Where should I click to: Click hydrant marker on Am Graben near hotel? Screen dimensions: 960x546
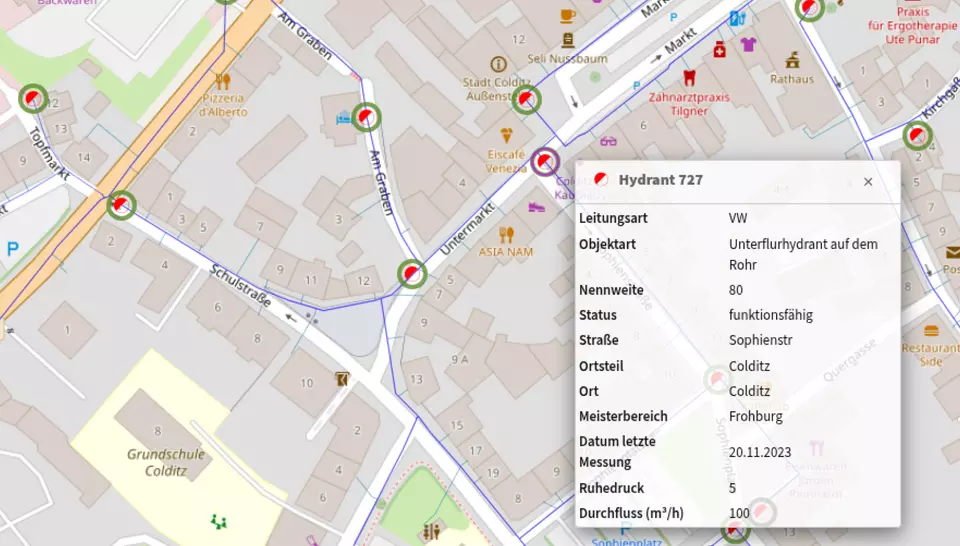tap(366, 116)
